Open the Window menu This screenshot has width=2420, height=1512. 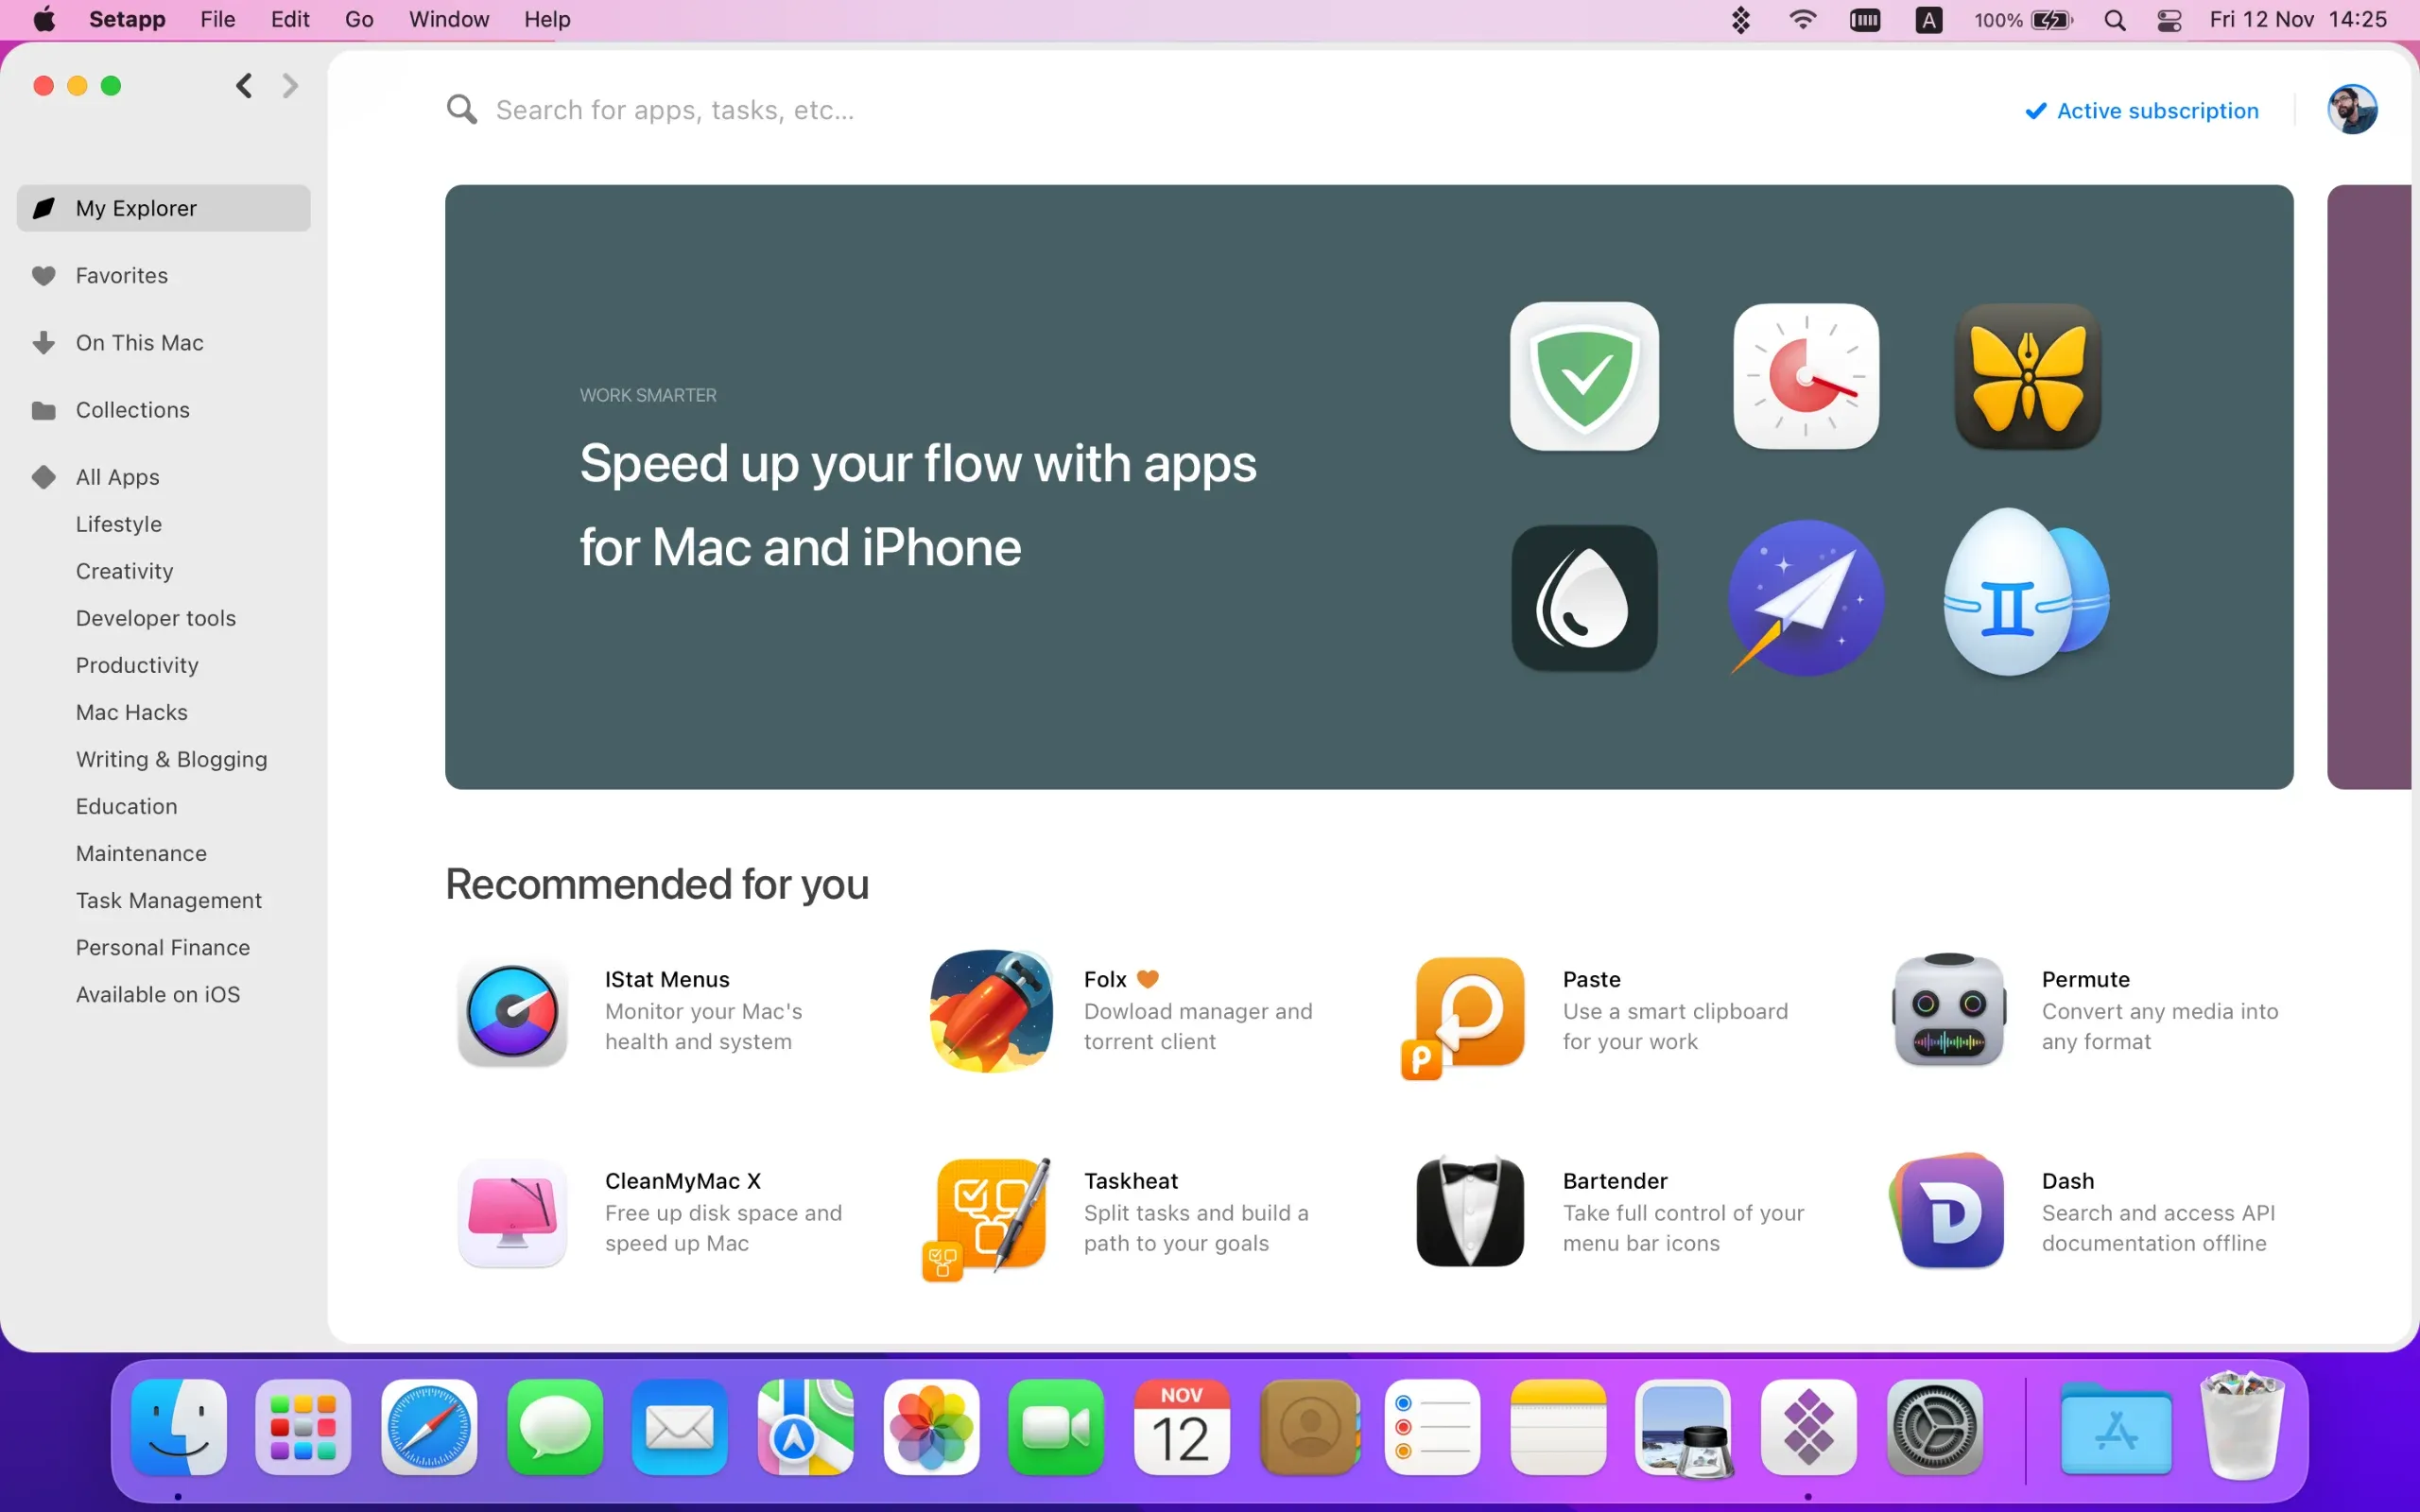[448, 20]
